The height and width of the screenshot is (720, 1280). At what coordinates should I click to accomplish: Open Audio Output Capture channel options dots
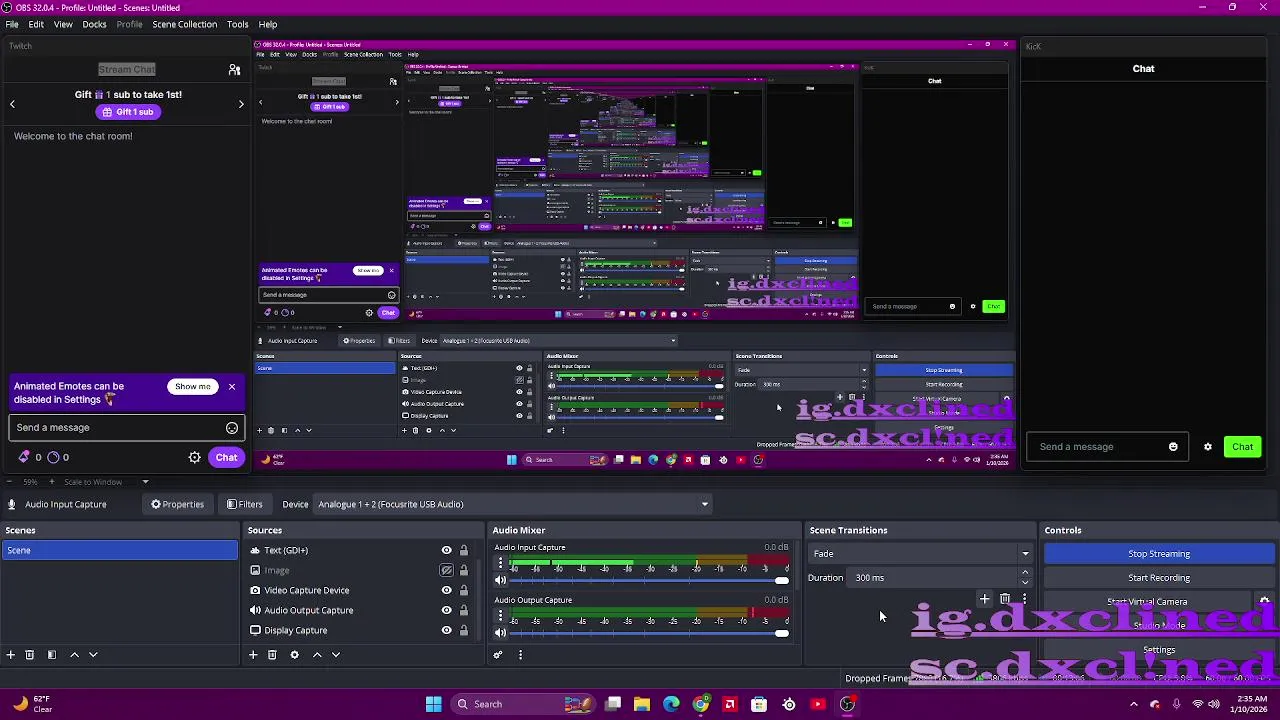coord(500,616)
